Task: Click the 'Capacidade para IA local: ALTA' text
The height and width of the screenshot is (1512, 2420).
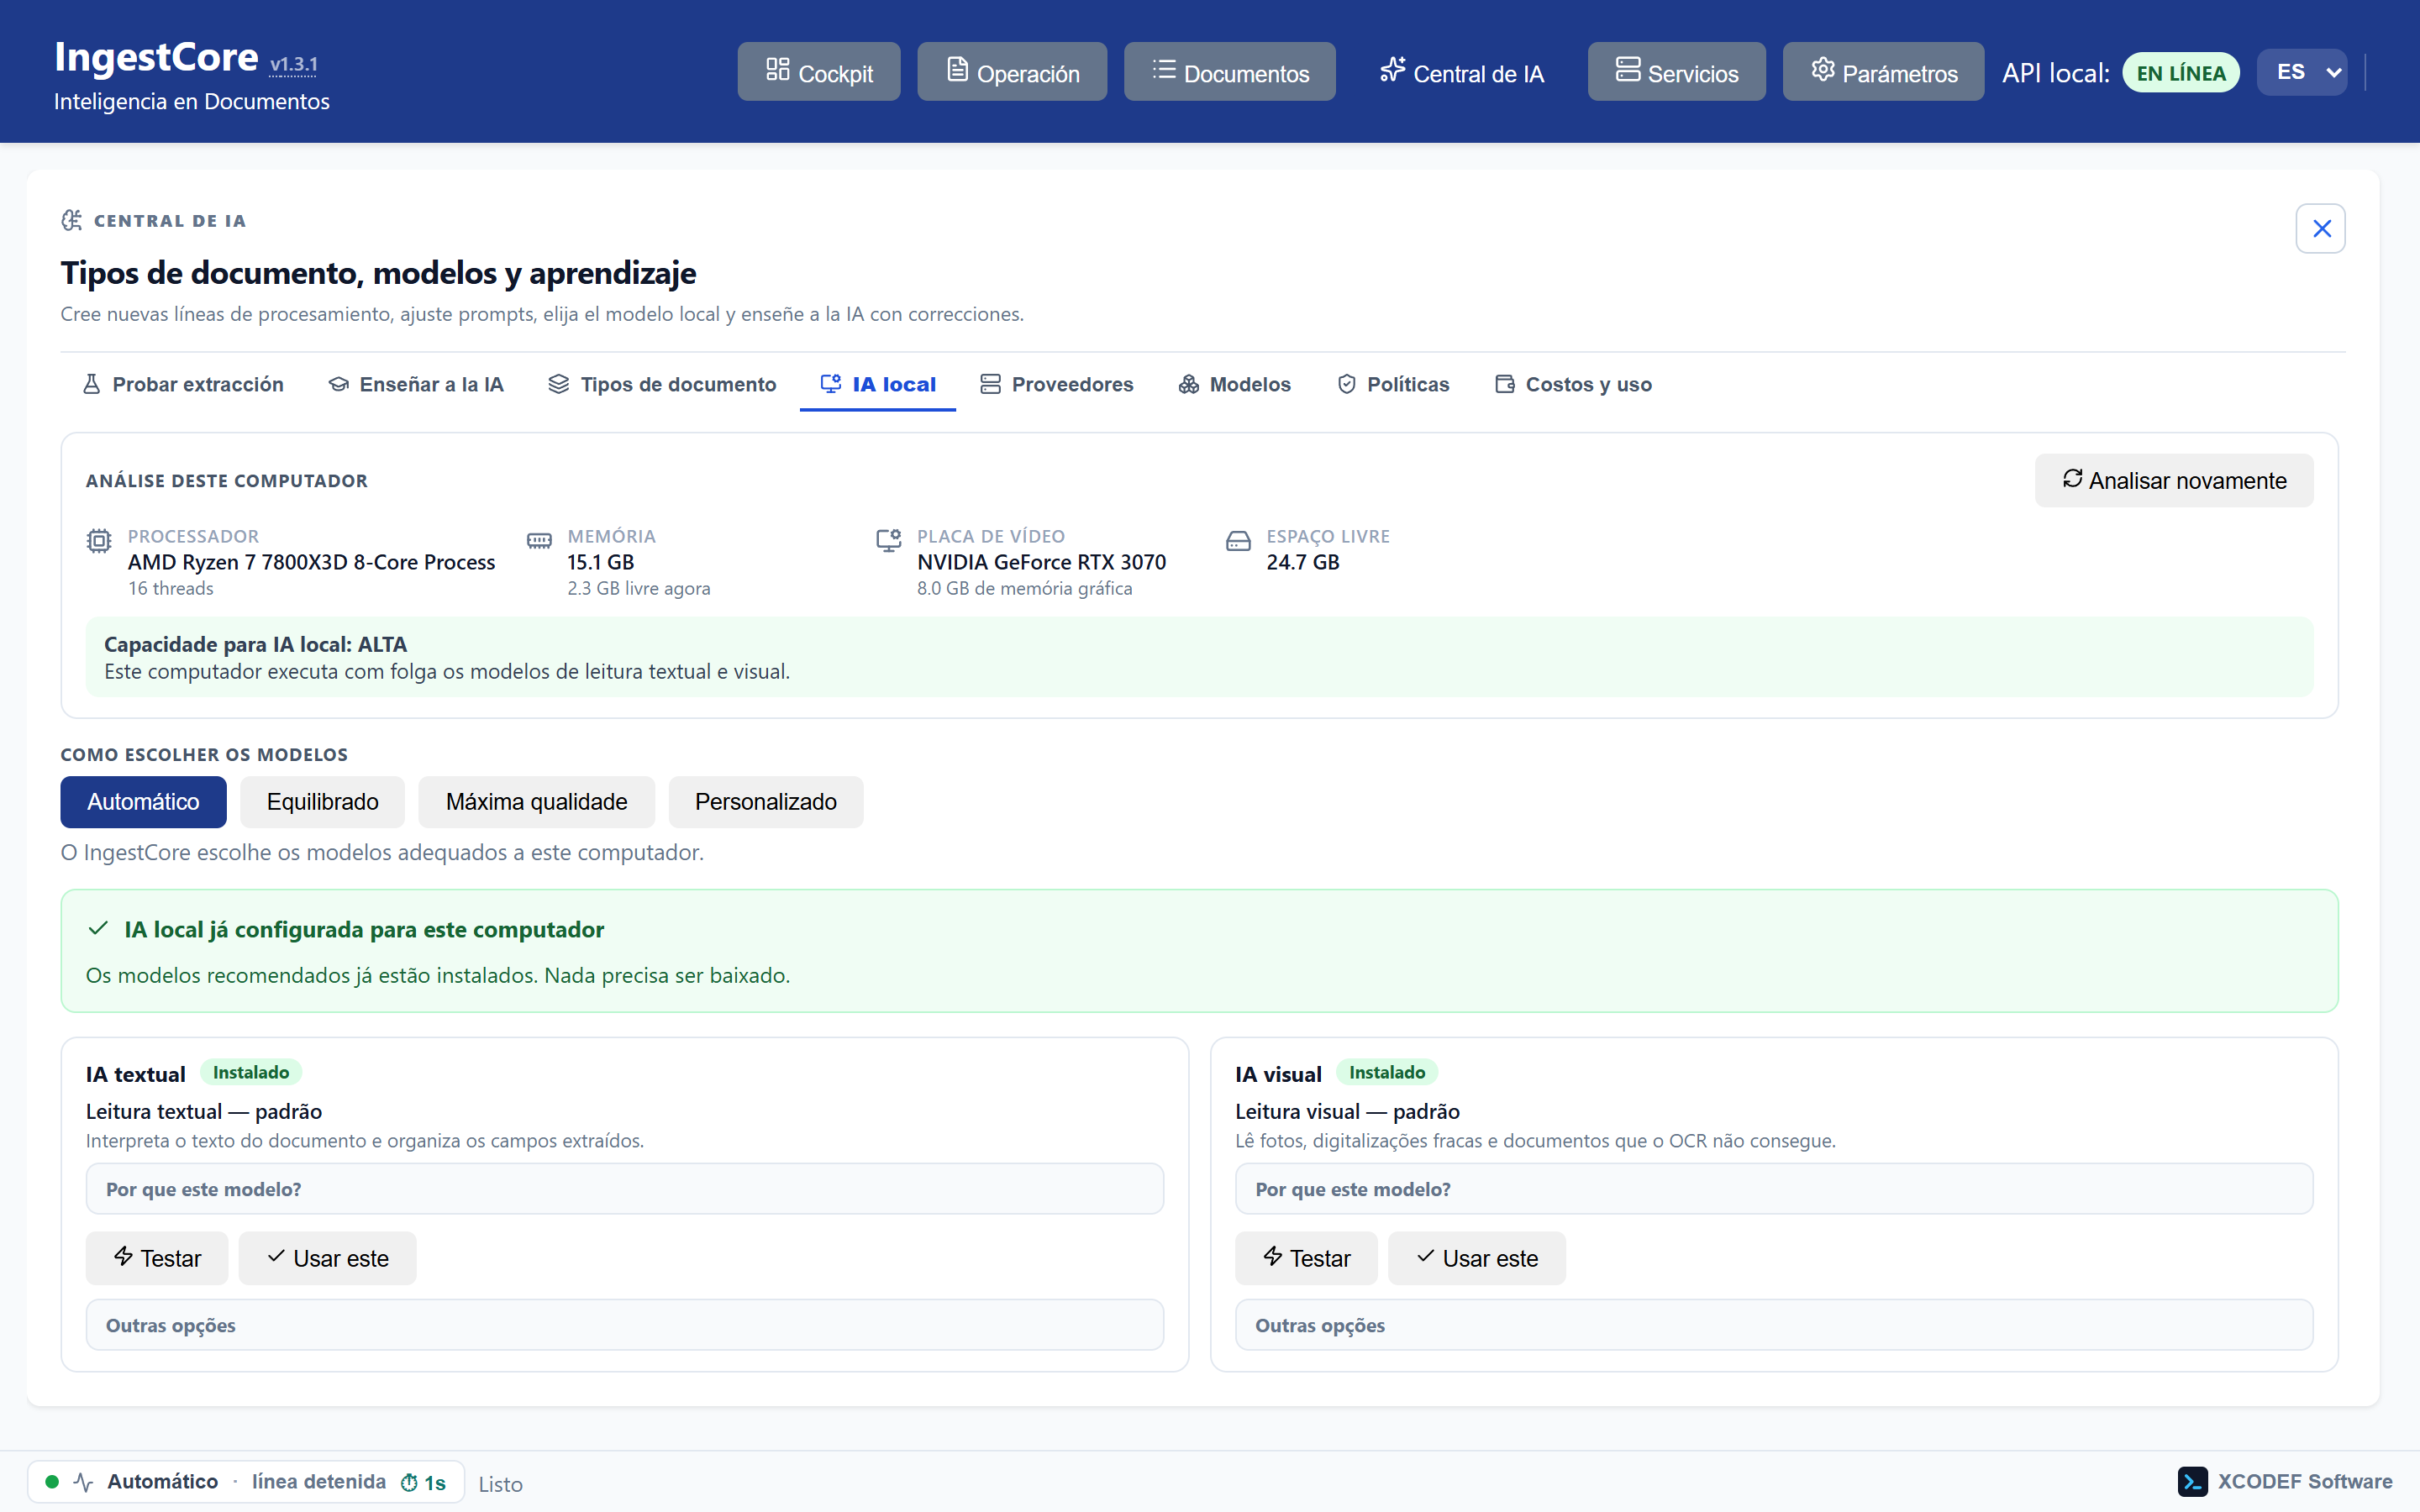Action: (x=255, y=644)
